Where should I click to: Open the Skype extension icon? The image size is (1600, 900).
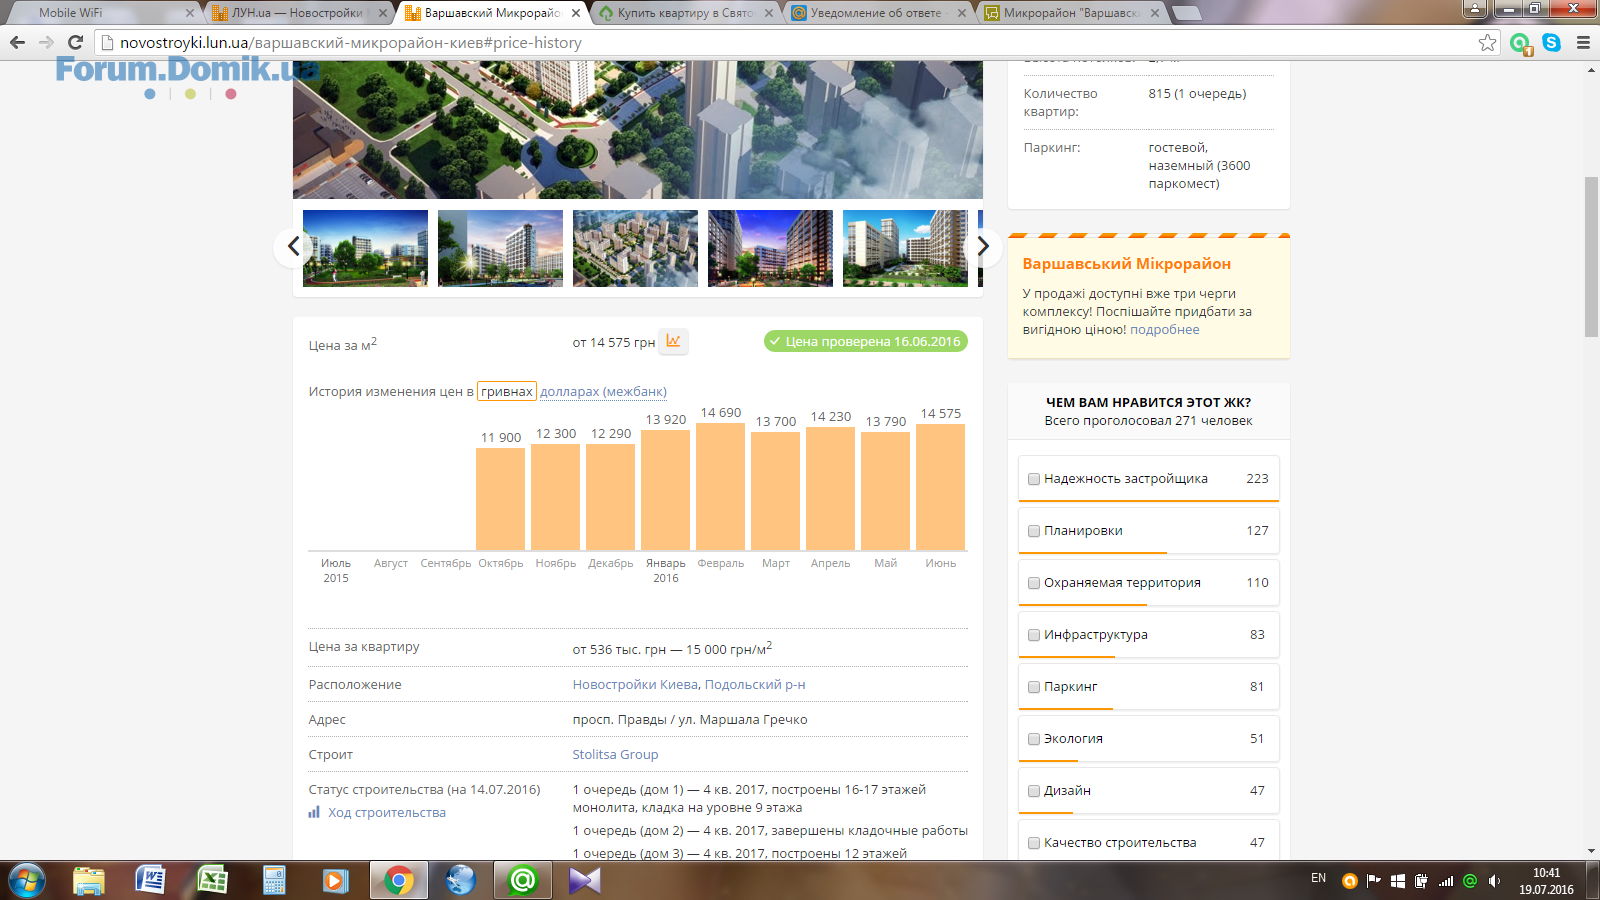pyautogui.click(x=1551, y=42)
